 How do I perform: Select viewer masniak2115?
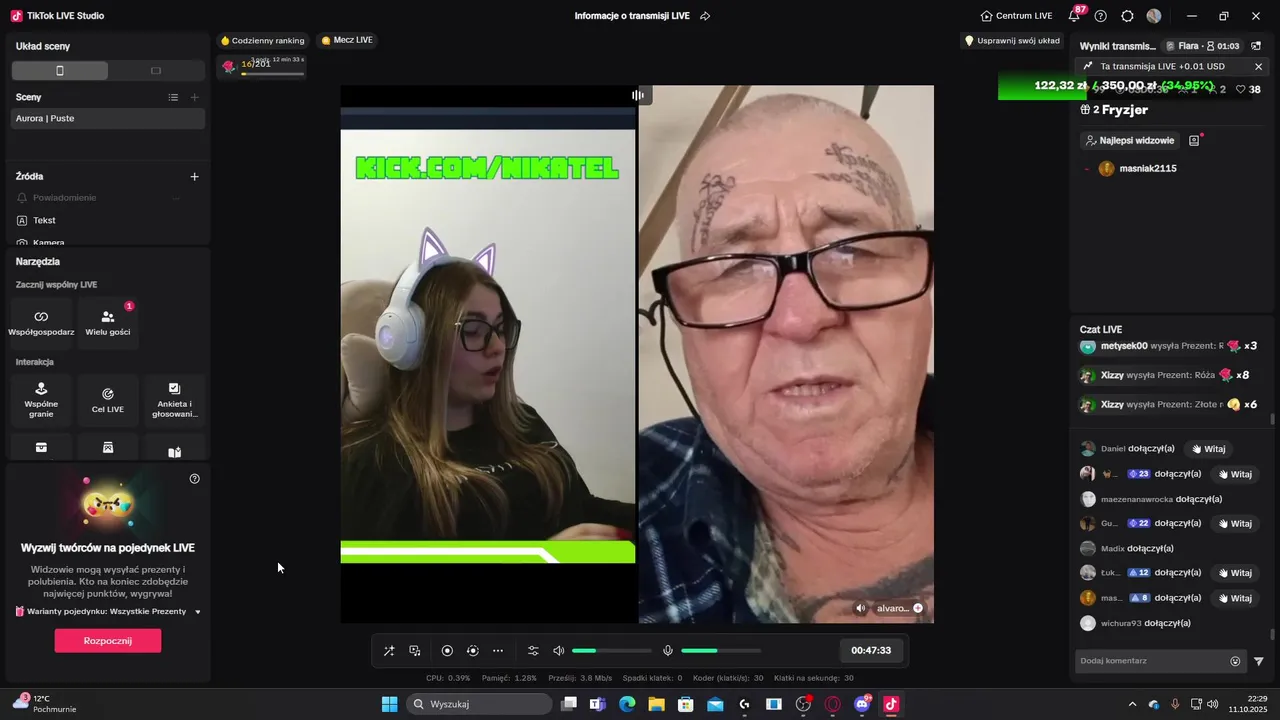pos(1138,168)
